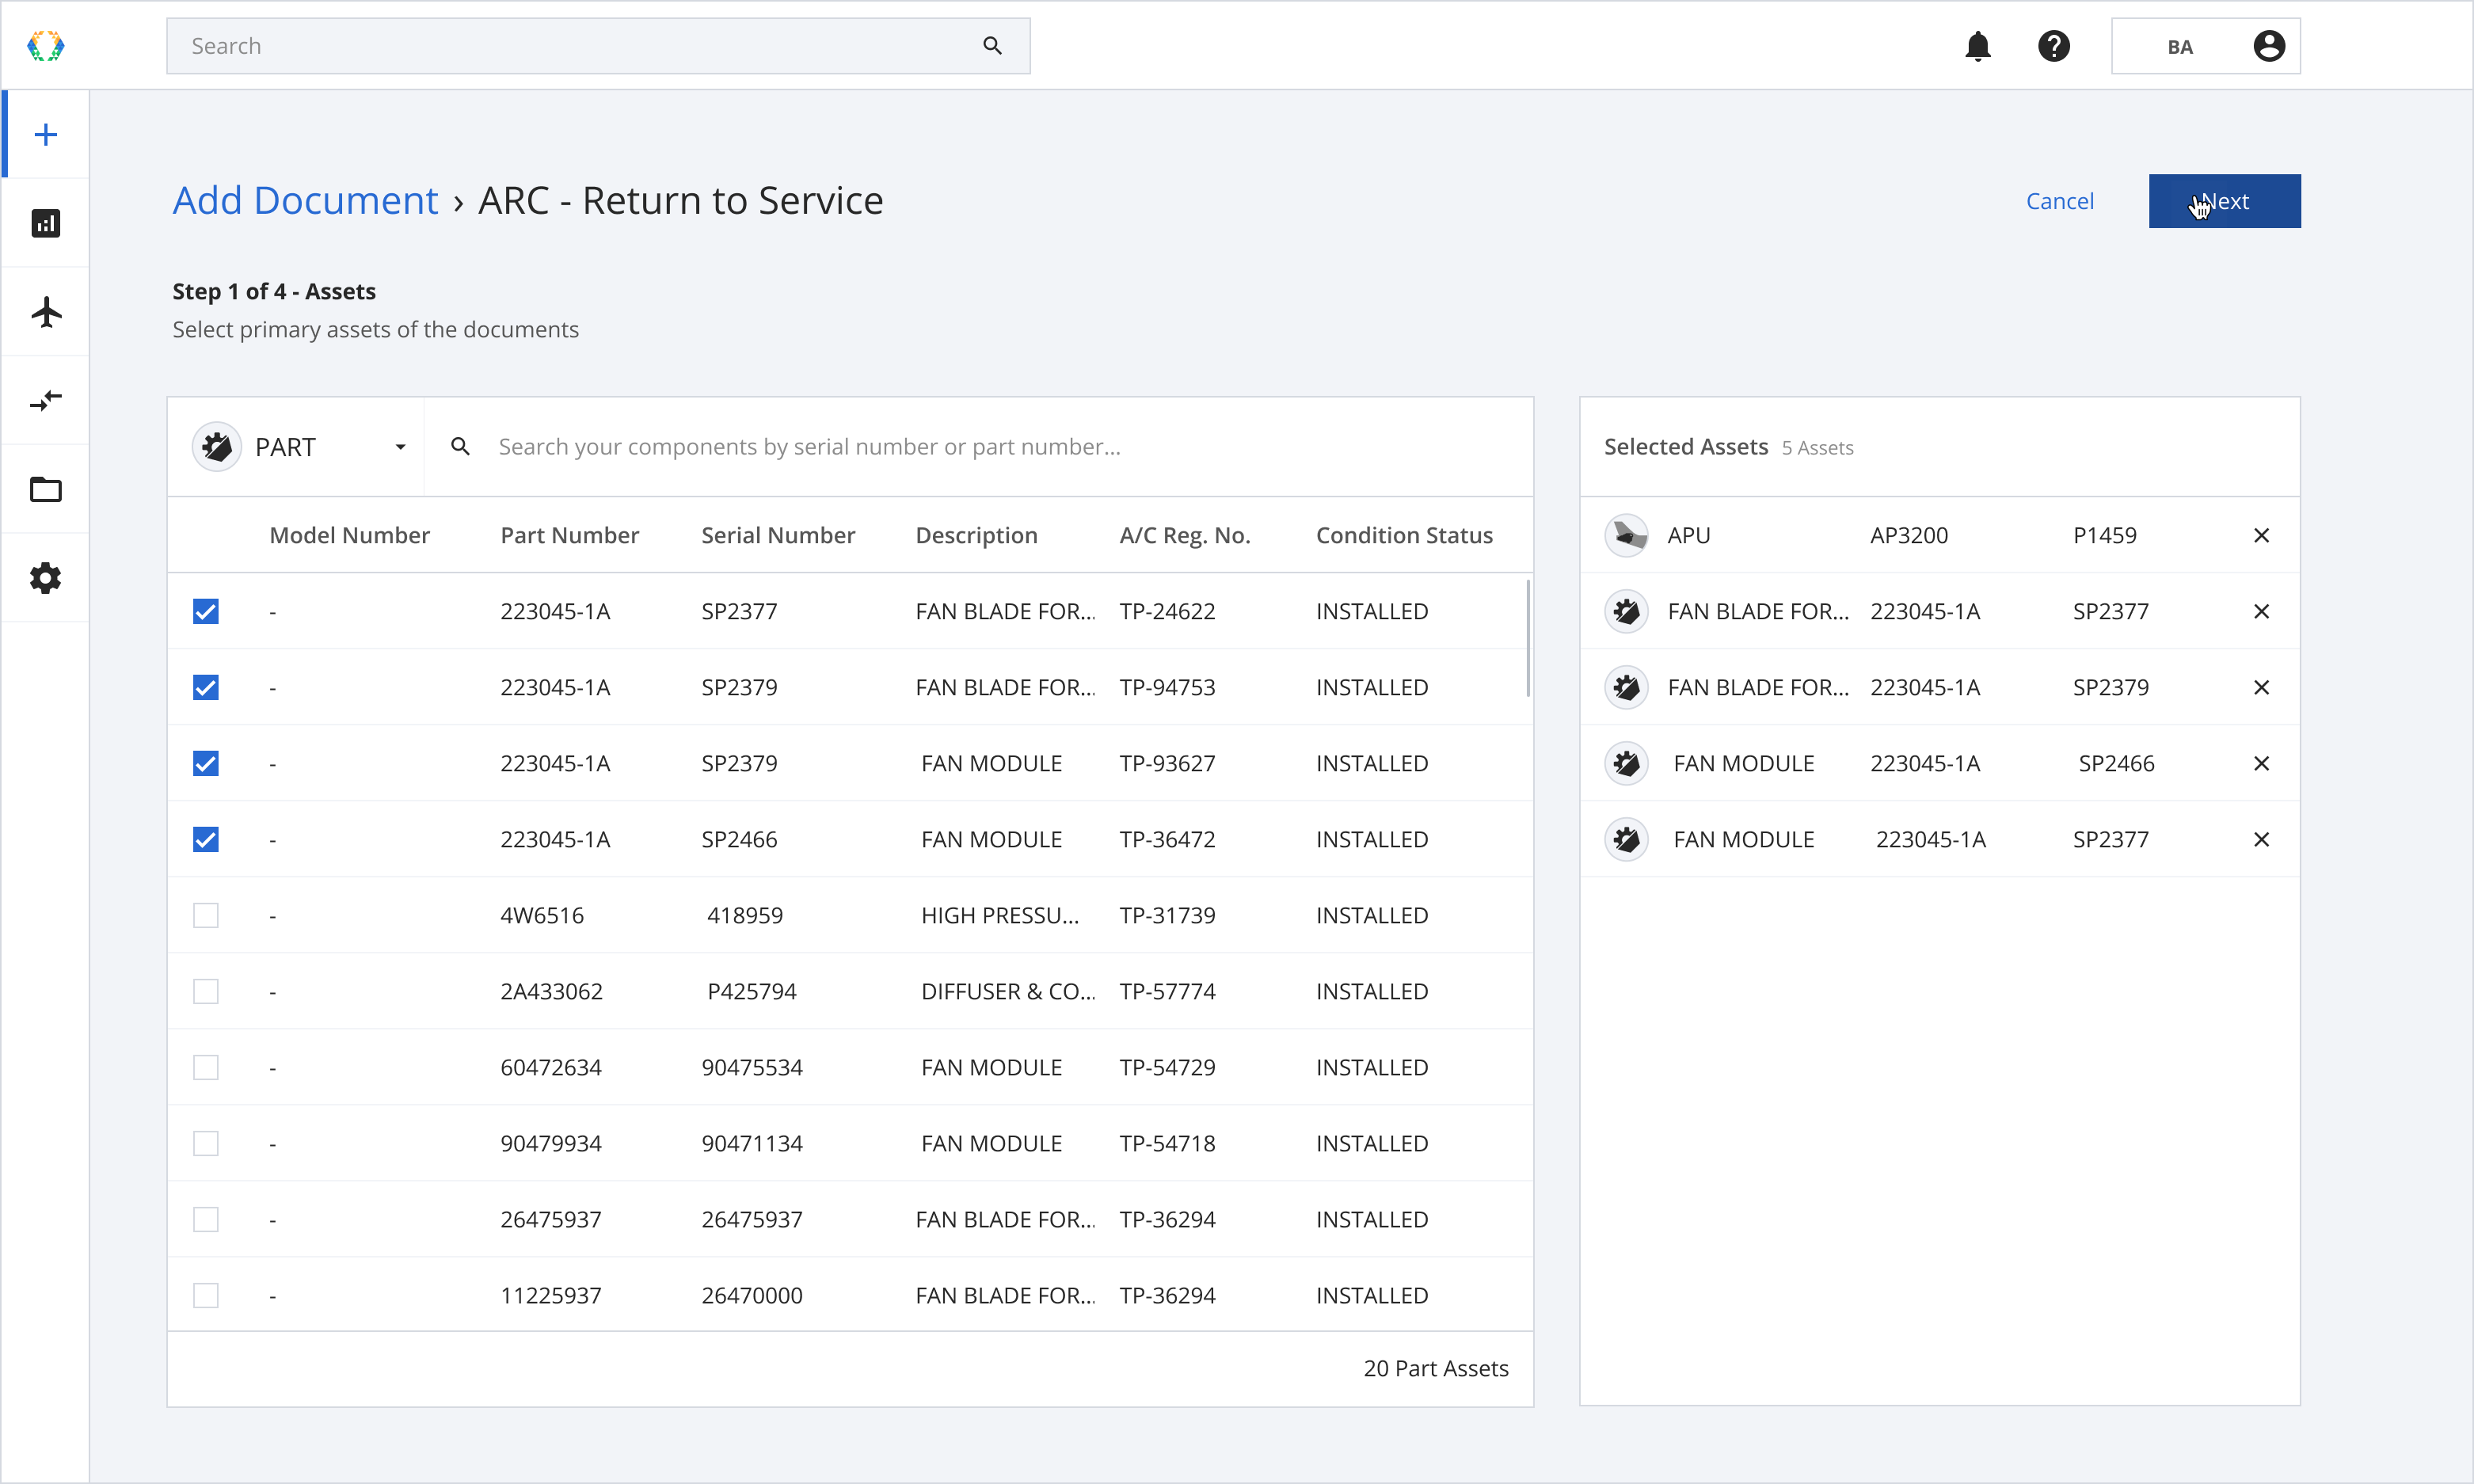
Task: Open the aircraft icon in sidebar
Action: pos(46,312)
